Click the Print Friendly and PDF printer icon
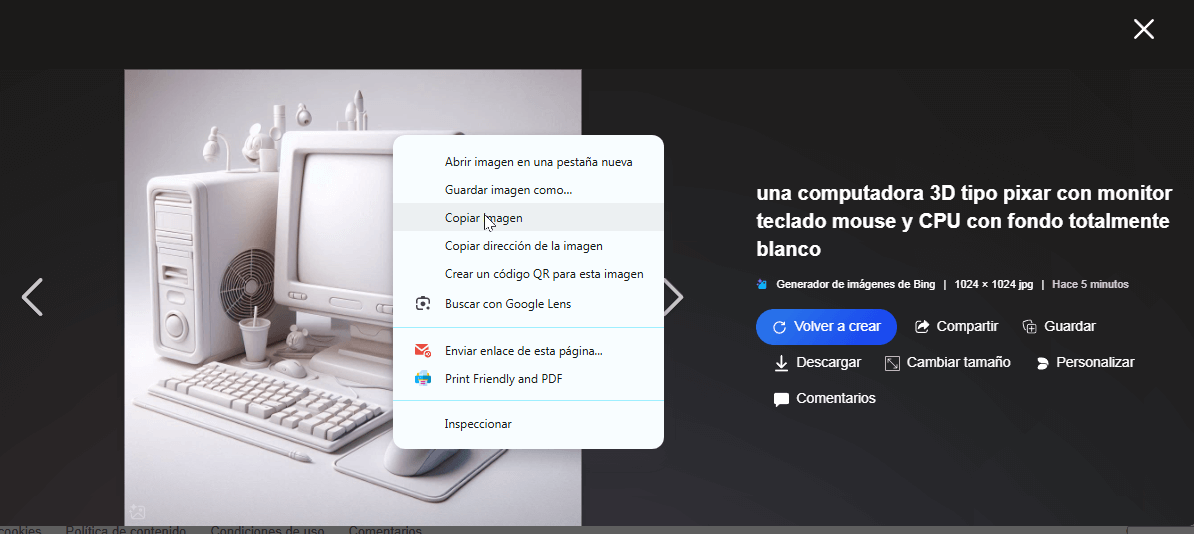Screen dimensions: 1194x534 click(x=423, y=379)
